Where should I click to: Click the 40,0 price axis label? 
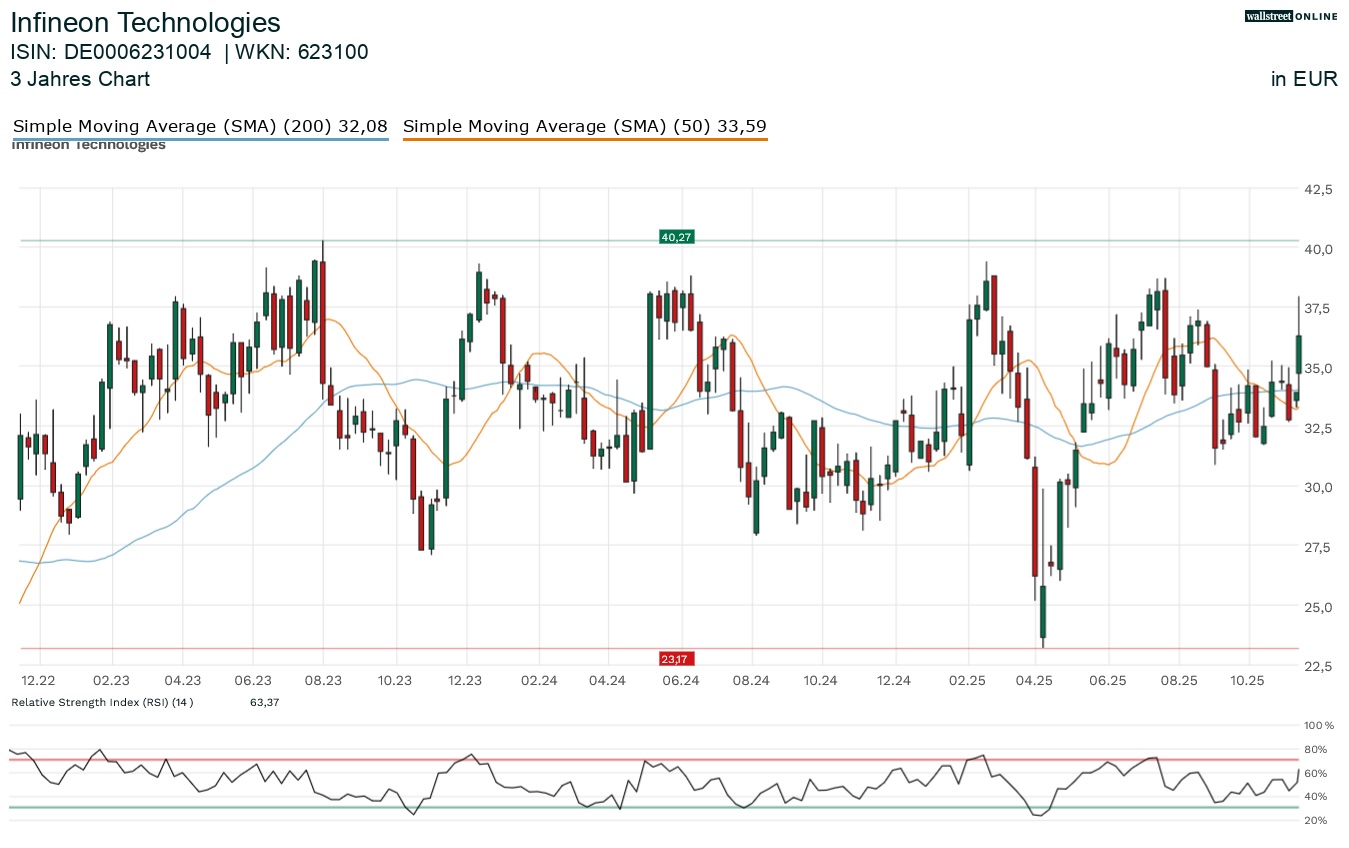1317,249
